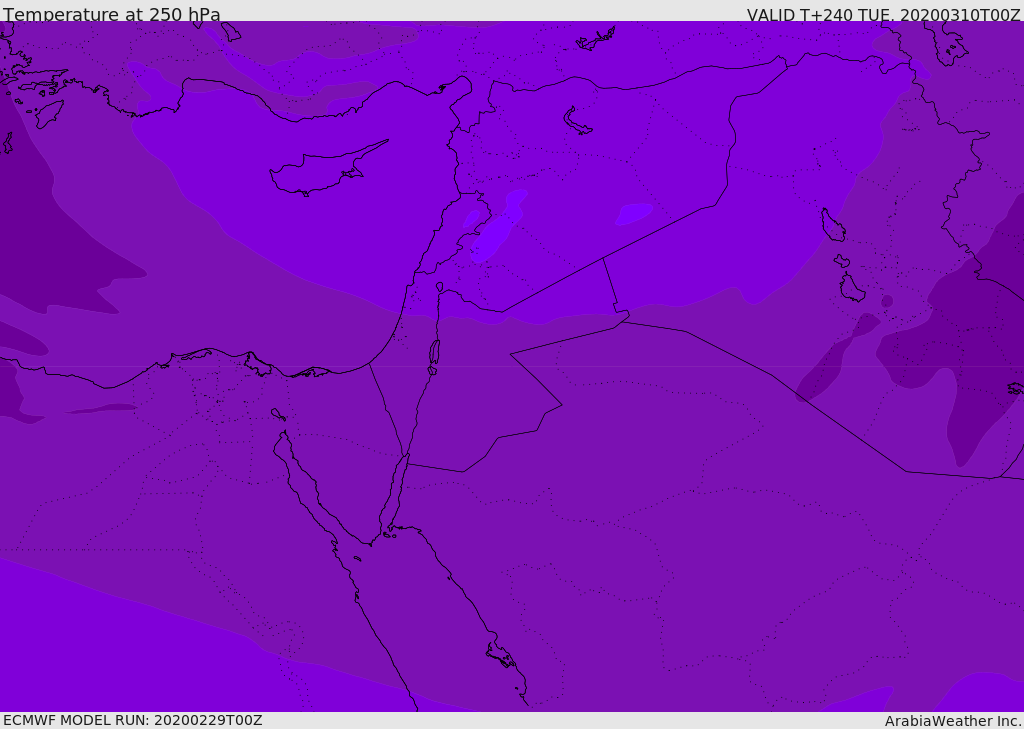Select the 'VALID T+240 TUE. 20200310T00Z' label

click(x=884, y=15)
